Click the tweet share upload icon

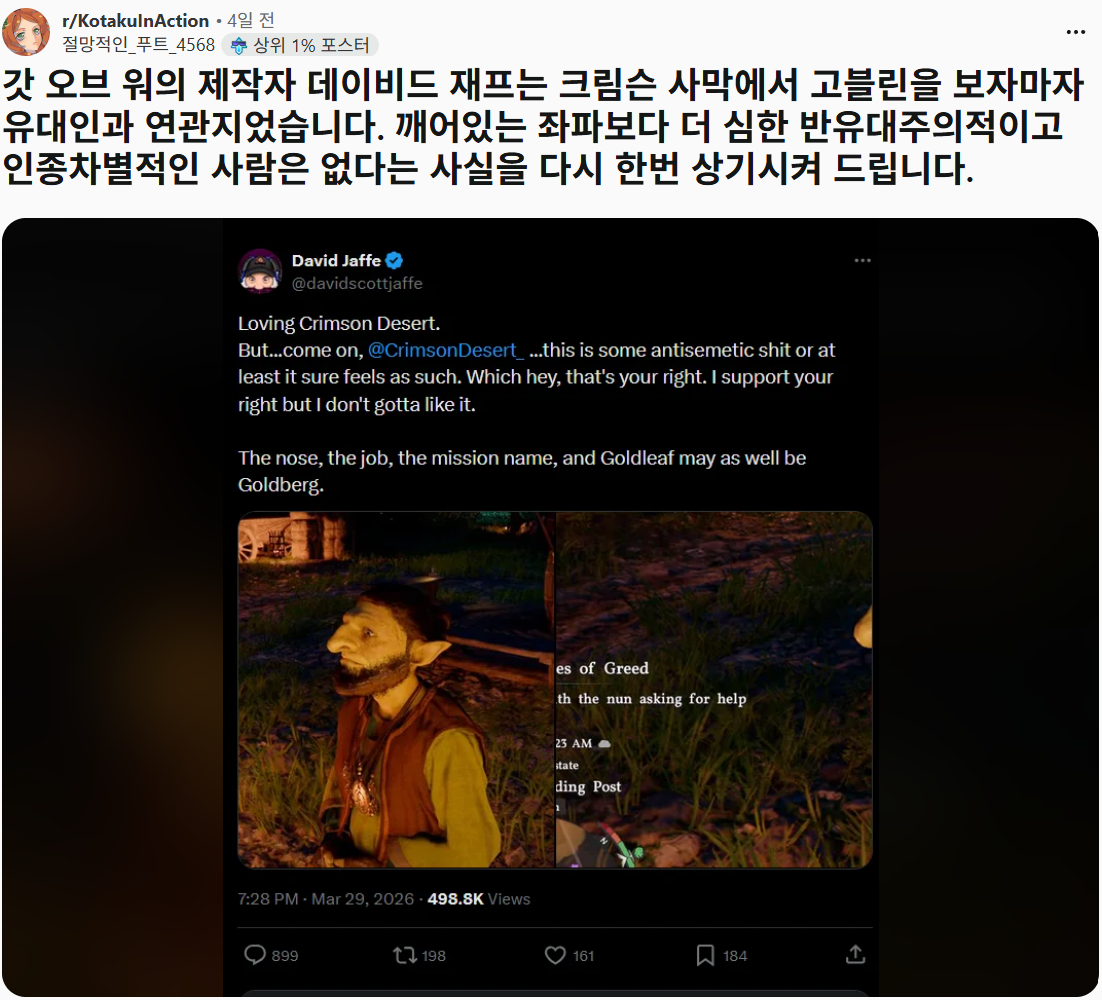click(855, 954)
